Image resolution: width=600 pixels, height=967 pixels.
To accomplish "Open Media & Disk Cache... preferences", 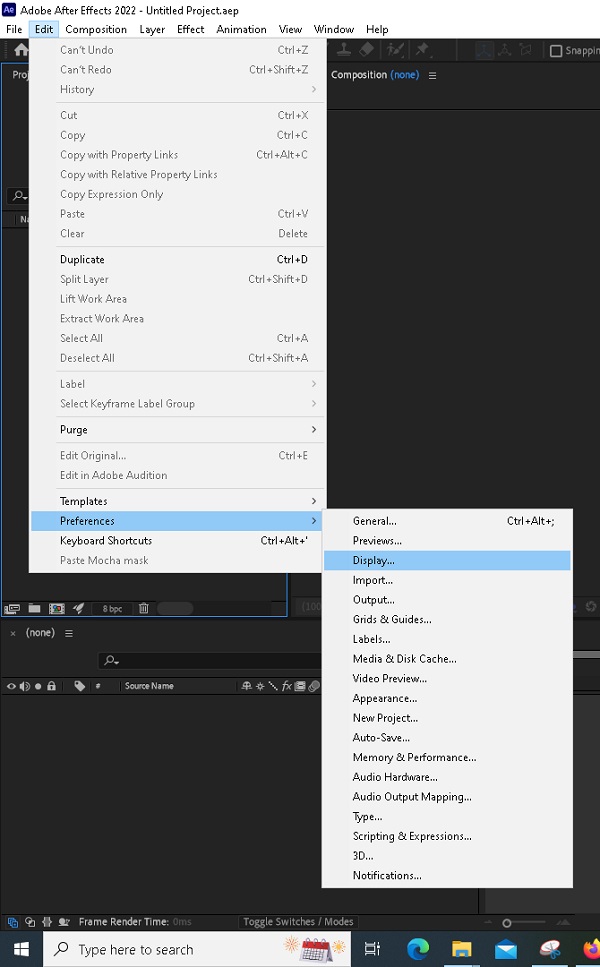I will (447, 659).
